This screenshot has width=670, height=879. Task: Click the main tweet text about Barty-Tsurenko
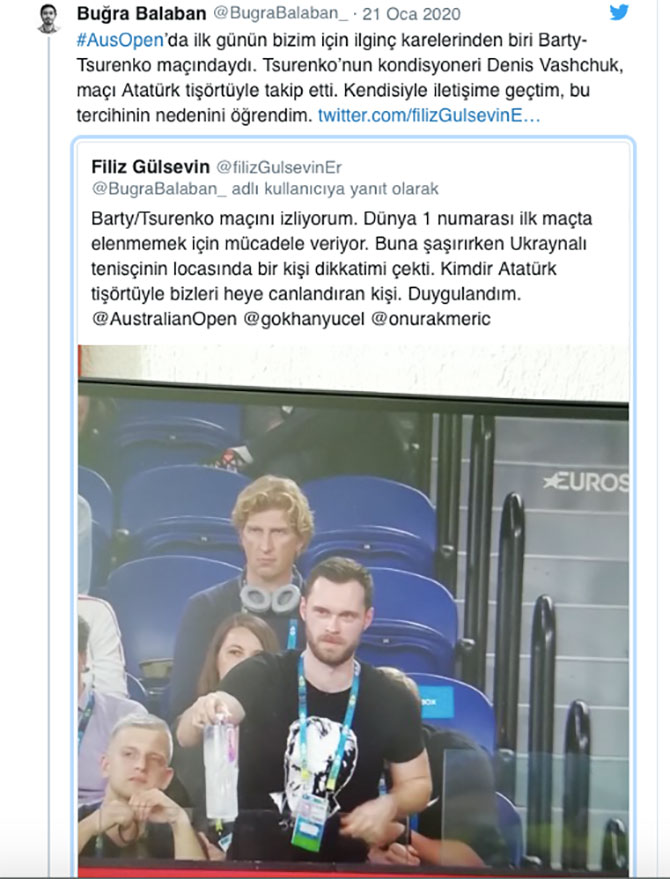[x=350, y=78]
